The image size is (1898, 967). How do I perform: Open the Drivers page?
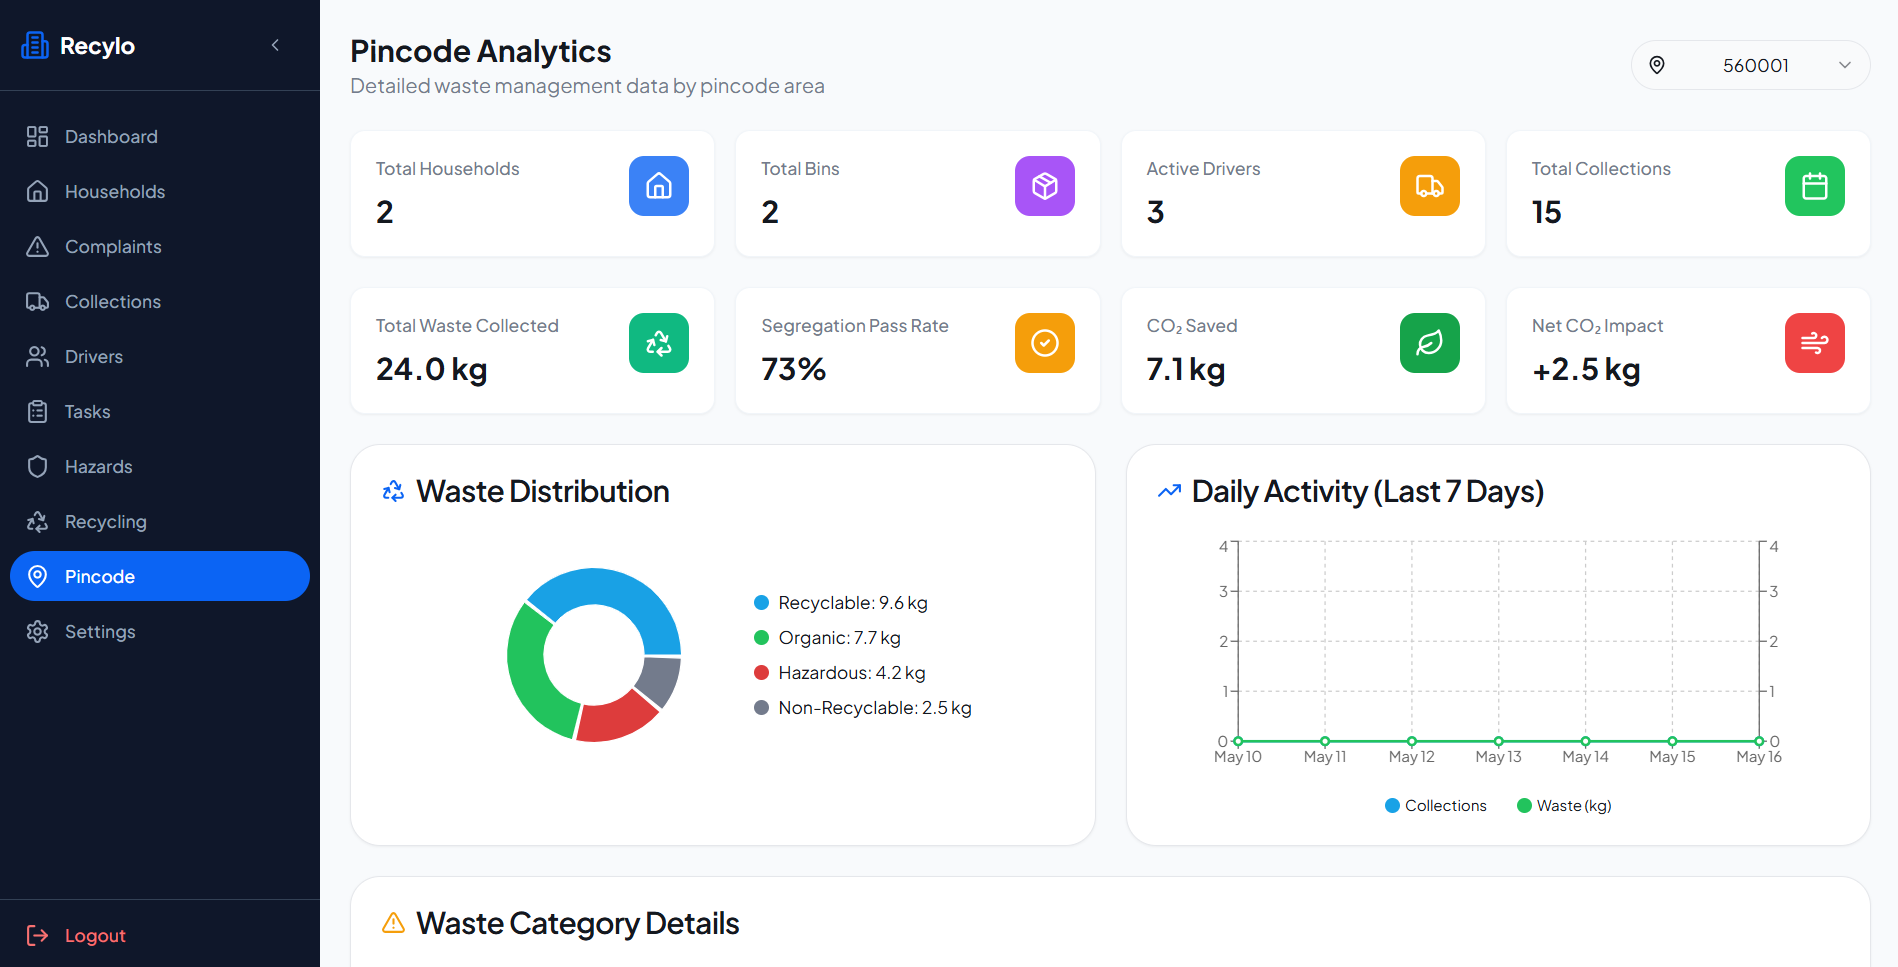point(160,357)
